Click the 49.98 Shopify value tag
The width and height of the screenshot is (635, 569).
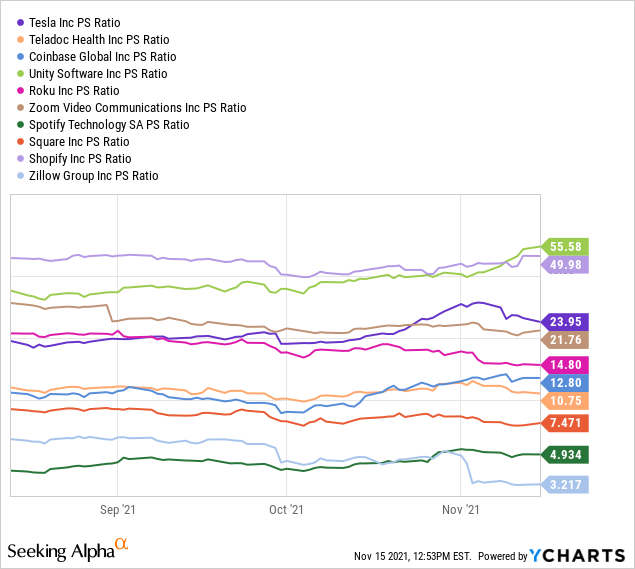565,264
